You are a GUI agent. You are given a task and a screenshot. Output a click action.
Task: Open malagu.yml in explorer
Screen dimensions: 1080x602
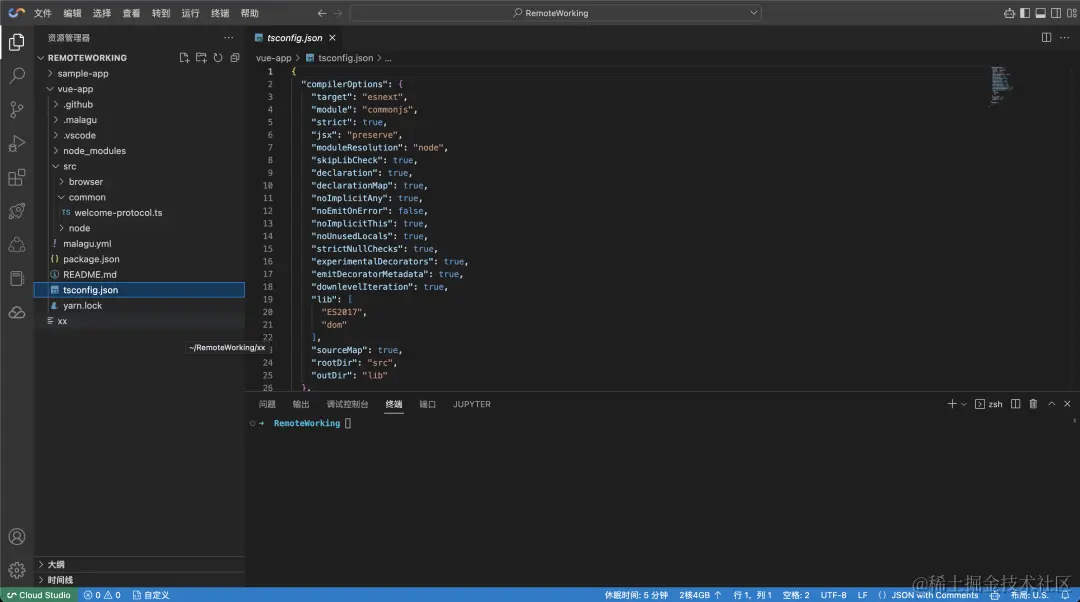click(139, 244)
